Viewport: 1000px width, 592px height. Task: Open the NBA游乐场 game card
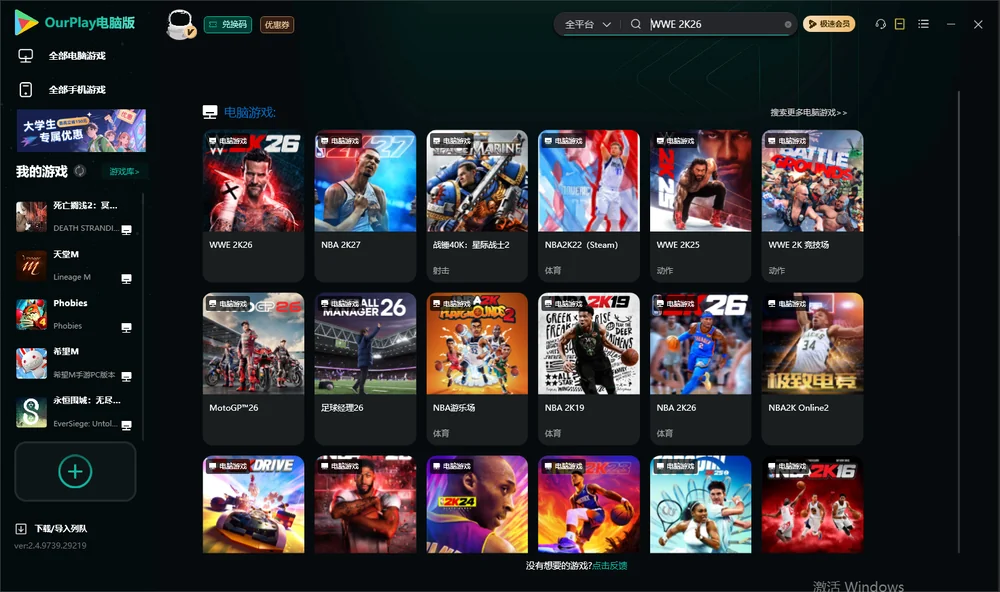click(x=477, y=369)
